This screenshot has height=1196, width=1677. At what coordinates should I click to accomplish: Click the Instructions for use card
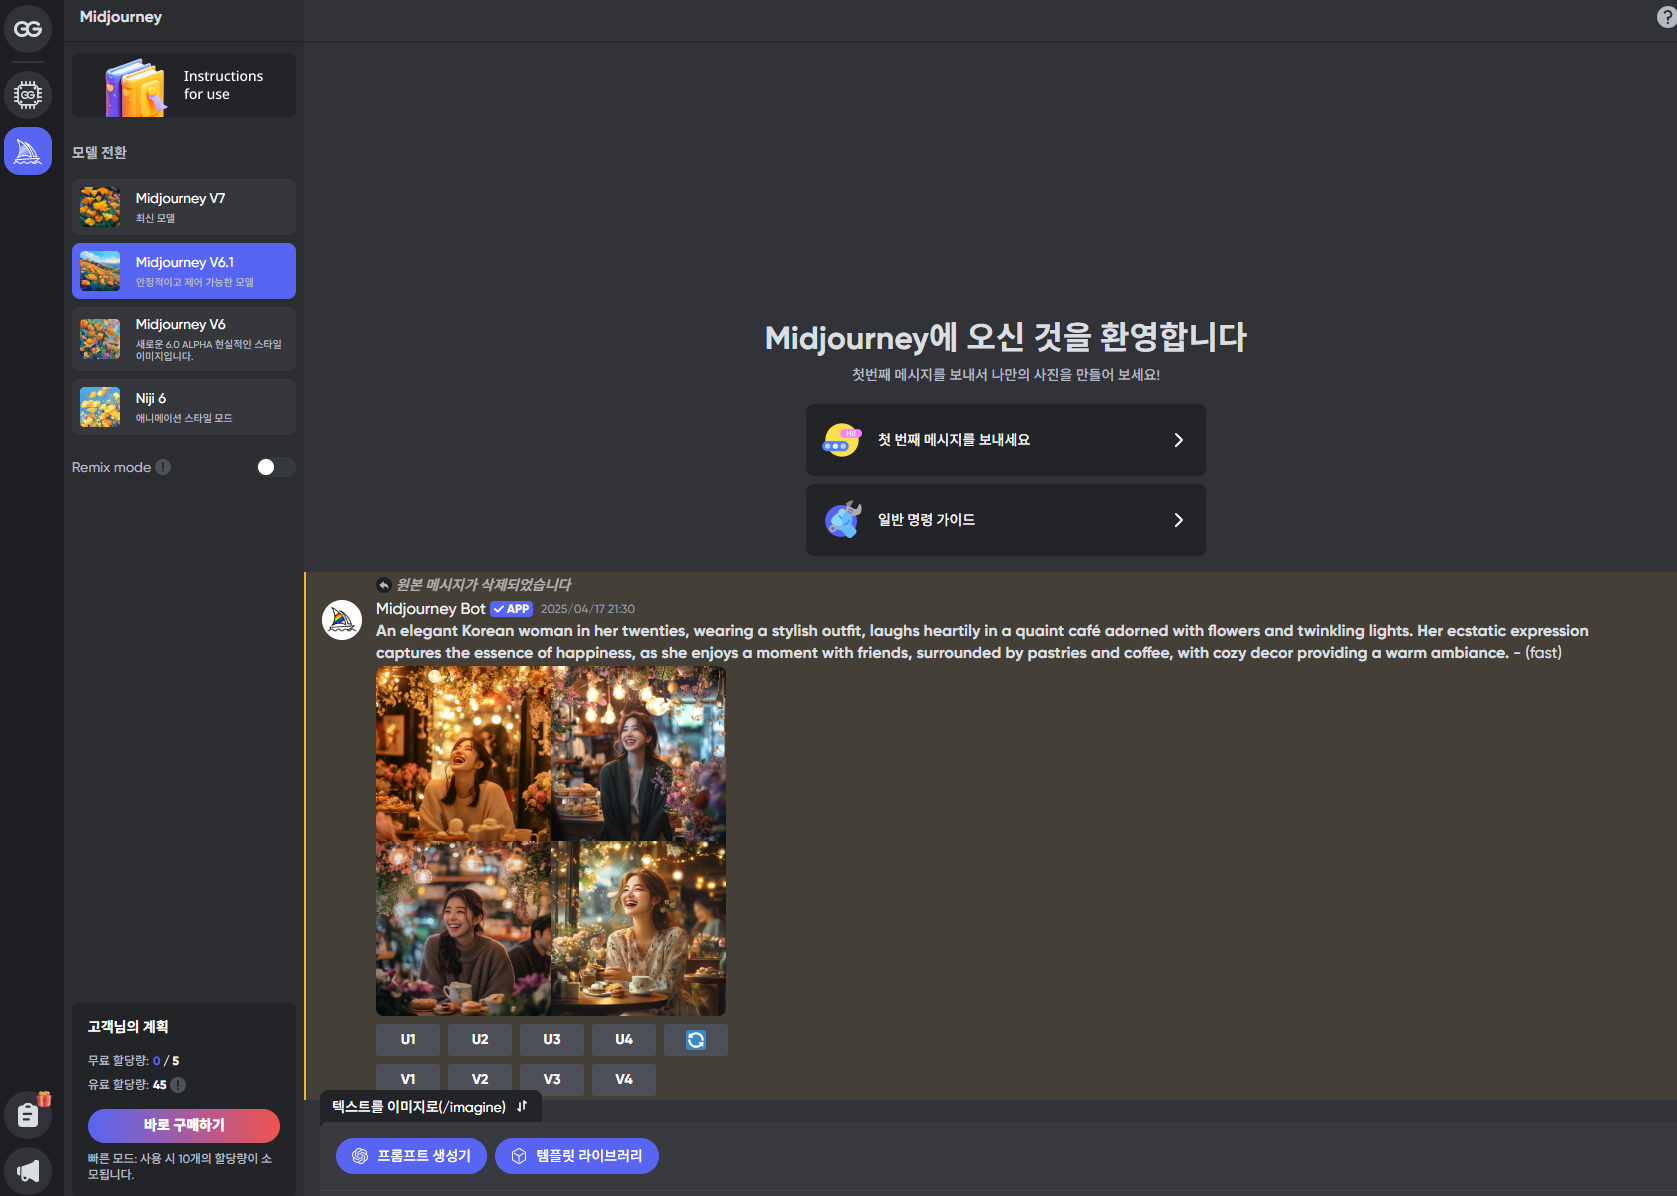184,85
